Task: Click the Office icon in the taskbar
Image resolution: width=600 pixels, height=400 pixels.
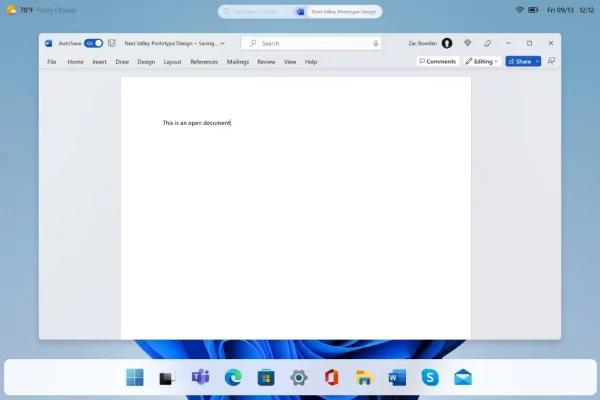Action: click(331, 377)
